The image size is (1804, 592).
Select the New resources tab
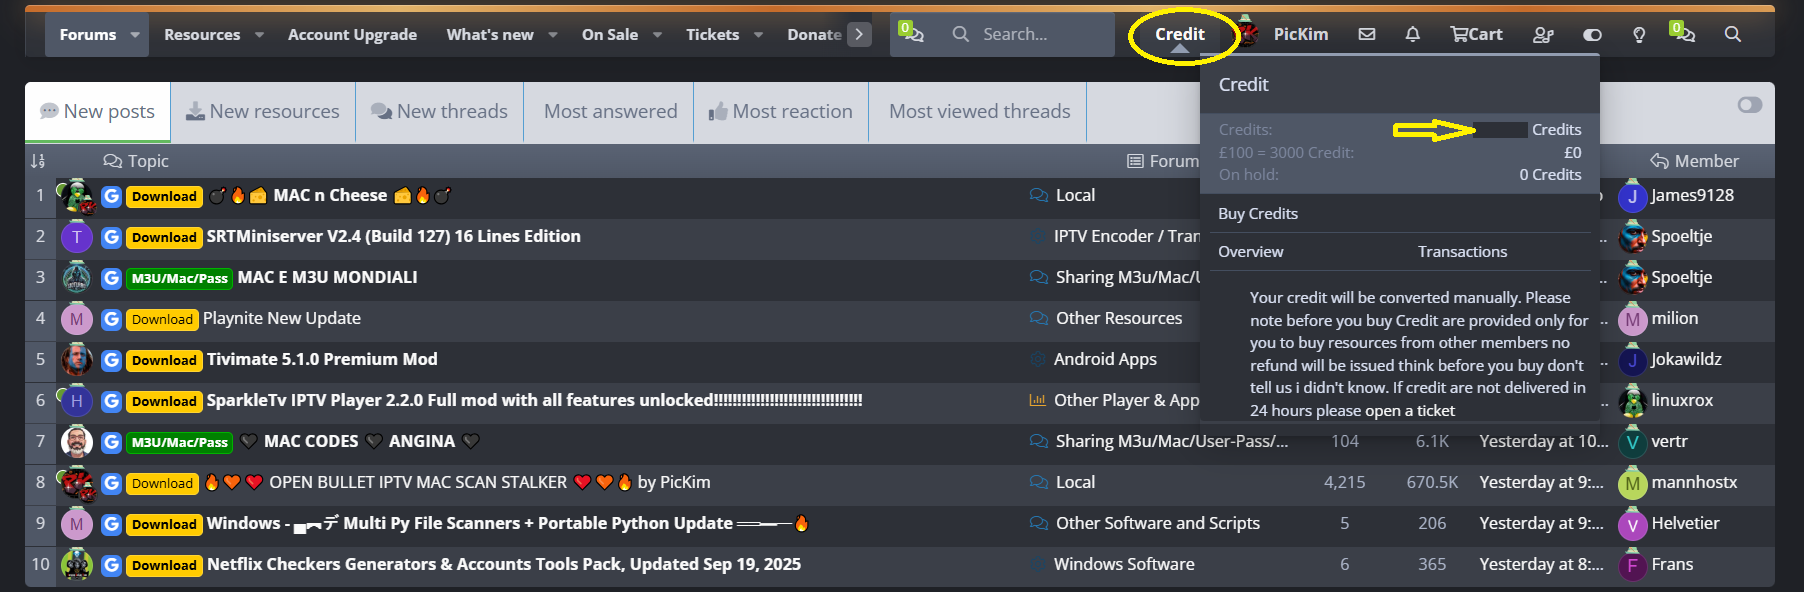click(262, 111)
